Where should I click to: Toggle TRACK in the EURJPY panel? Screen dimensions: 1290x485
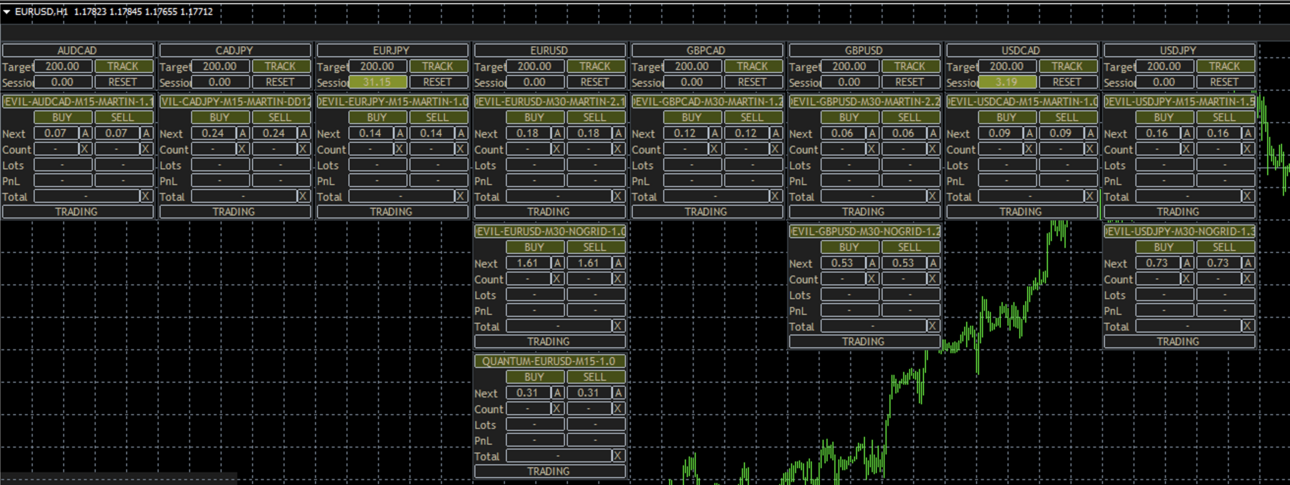pos(439,66)
